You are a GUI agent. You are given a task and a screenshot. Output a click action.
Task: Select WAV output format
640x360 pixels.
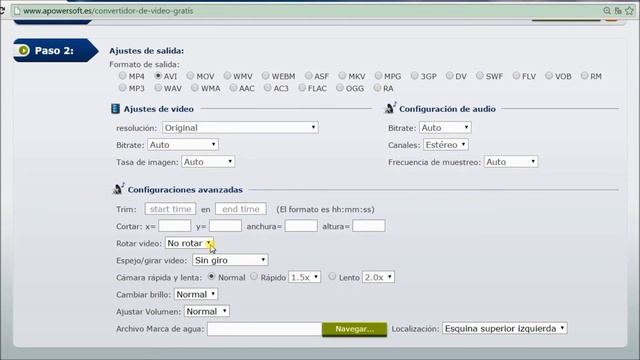[158, 87]
